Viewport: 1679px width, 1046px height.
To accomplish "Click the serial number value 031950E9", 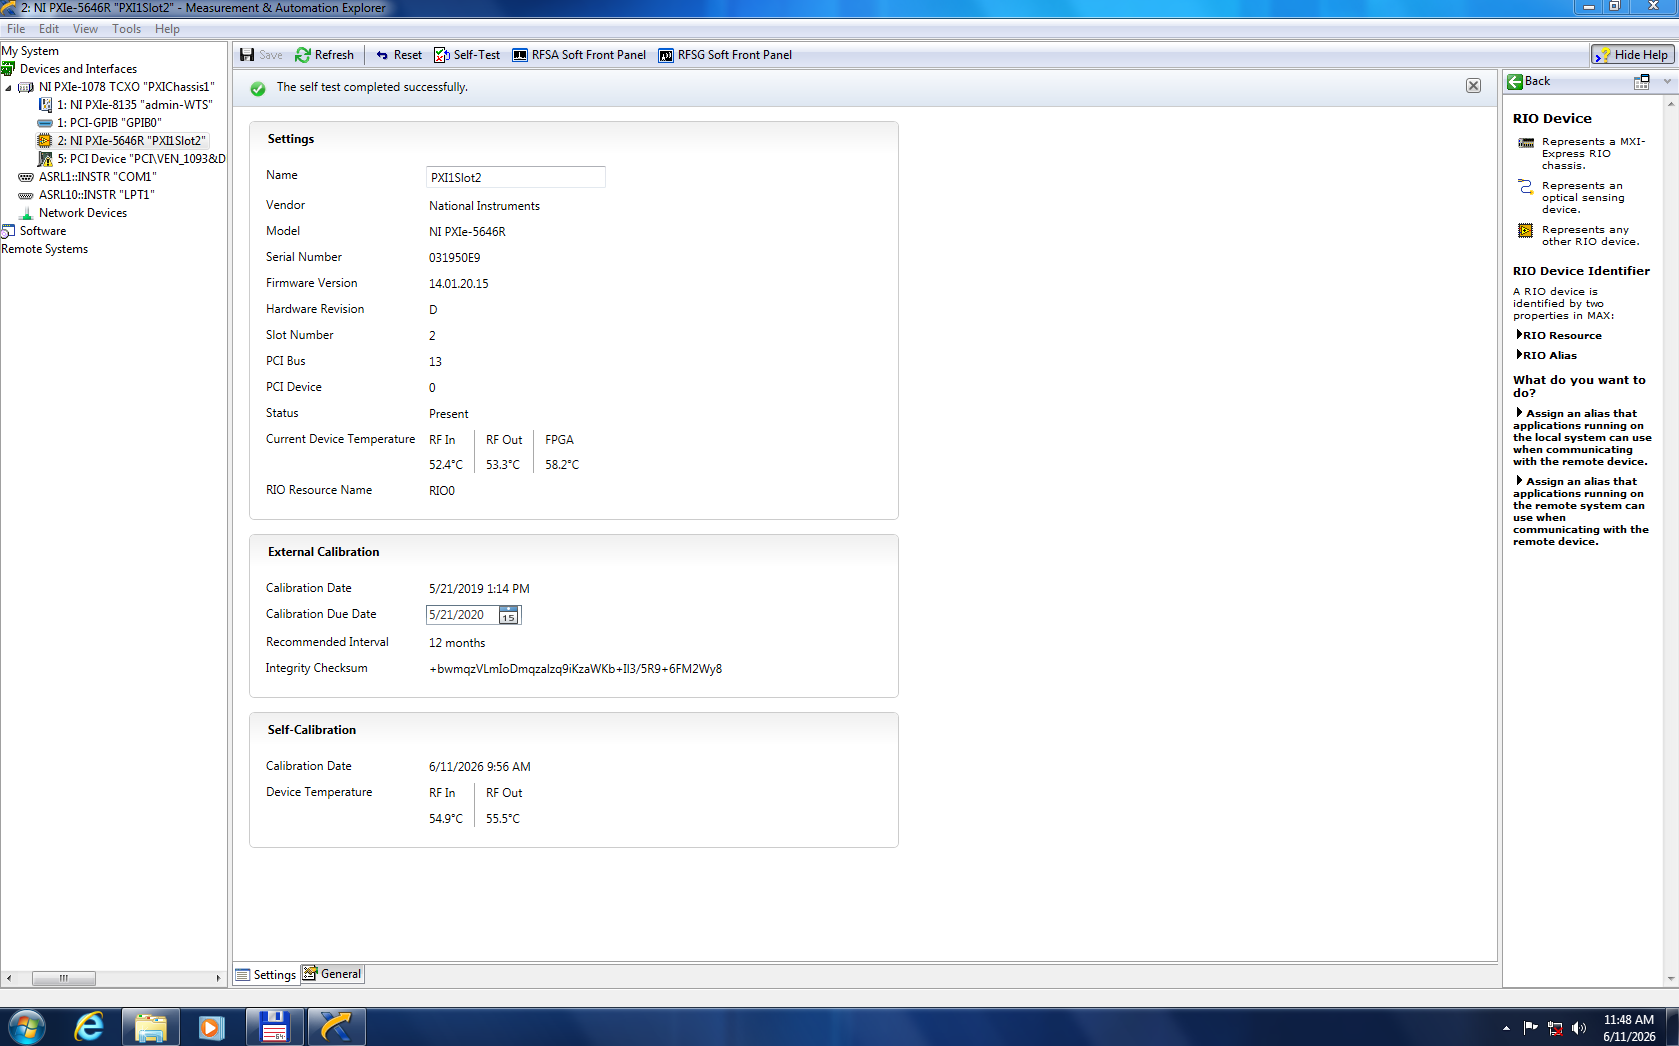I will (454, 258).
